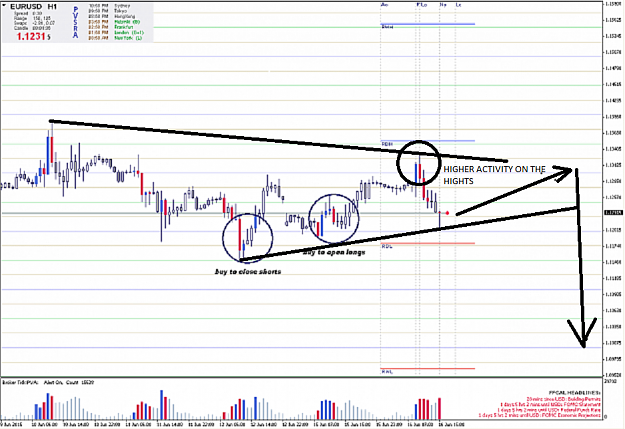The height and width of the screenshot is (429, 625).
Task: Select the Swap row in the info panel
Action: (34, 23)
